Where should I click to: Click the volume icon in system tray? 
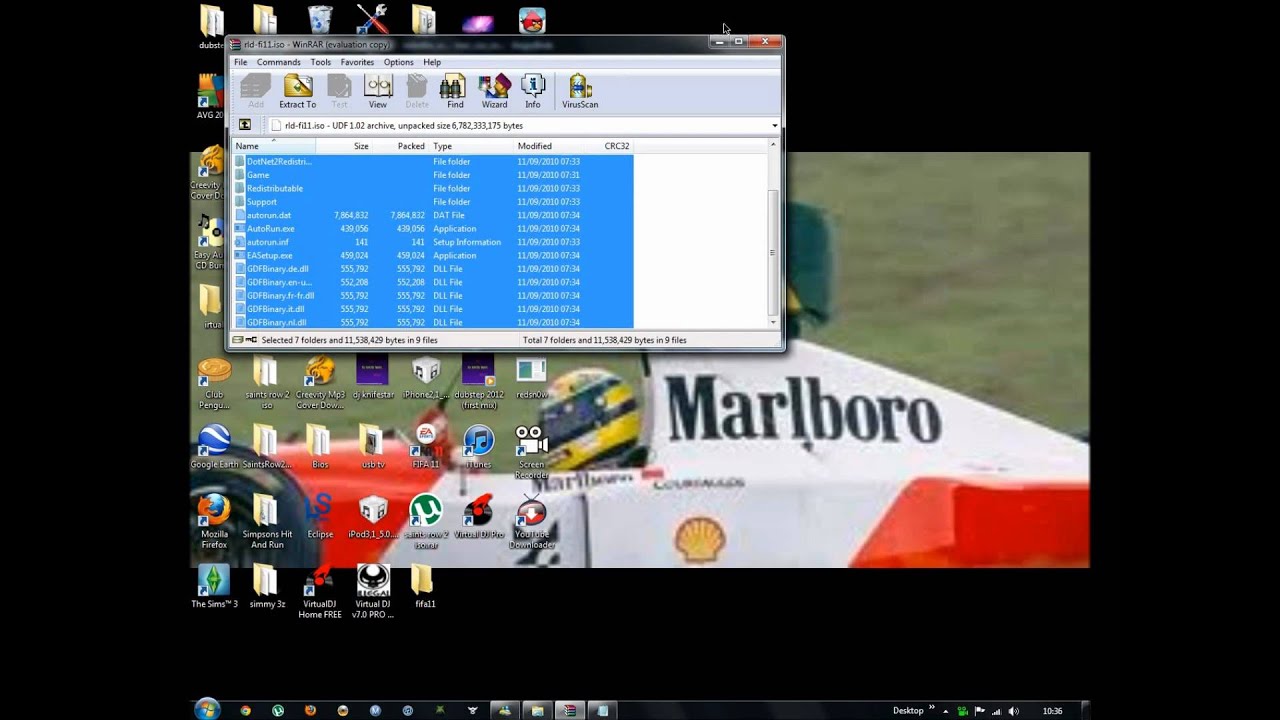tap(1015, 711)
